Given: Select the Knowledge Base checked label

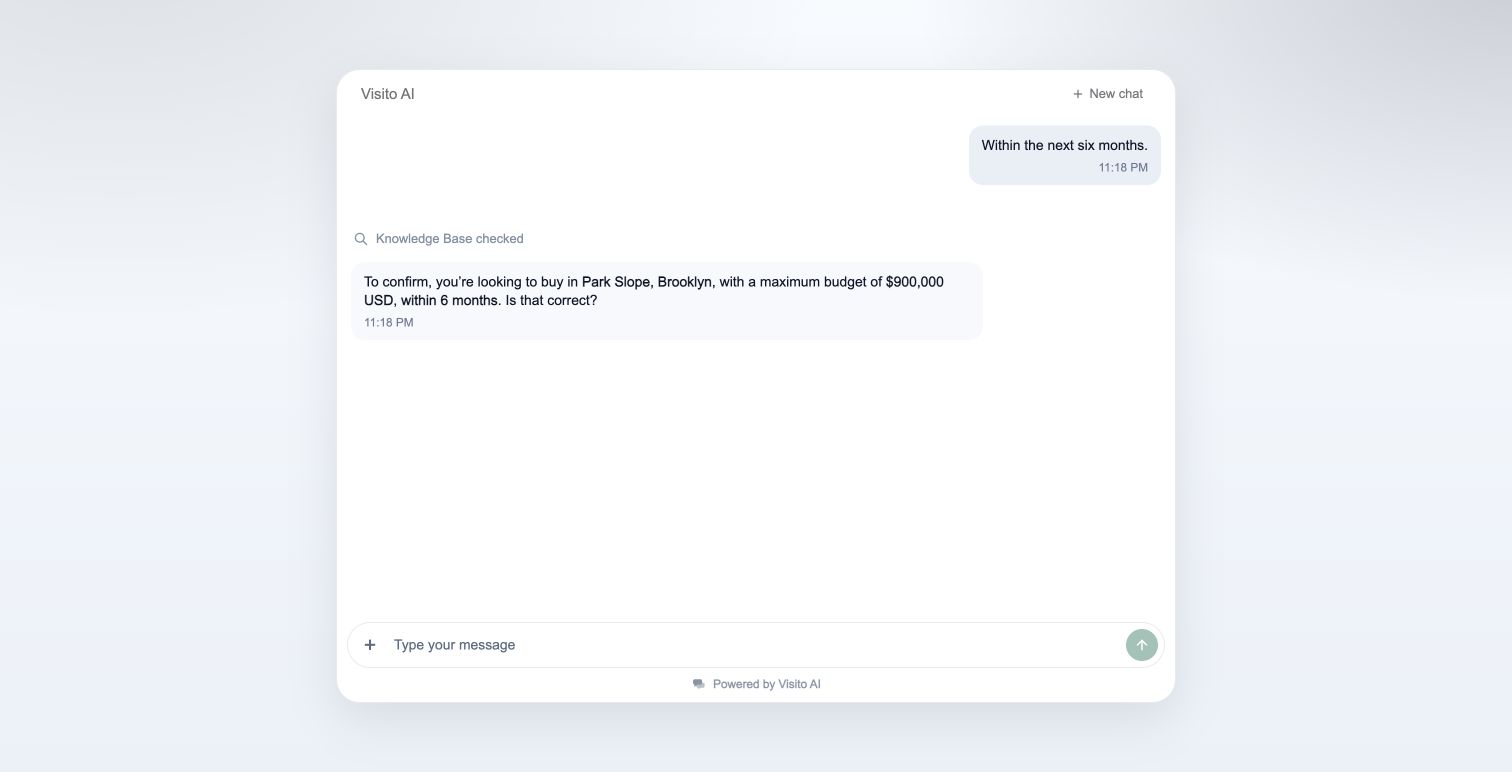Looking at the screenshot, I should pyautogui.click(x=450, y=239).
